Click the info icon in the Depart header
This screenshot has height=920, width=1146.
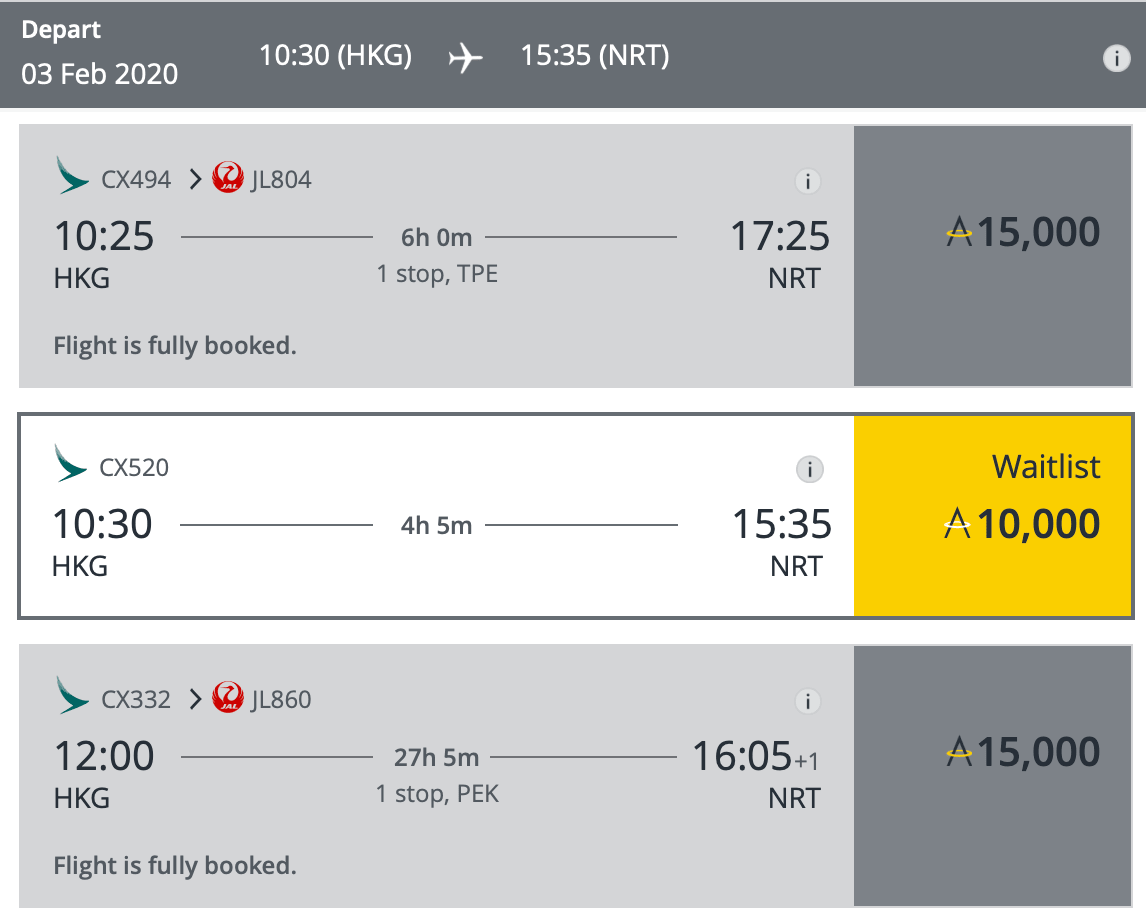point(1116,58)
